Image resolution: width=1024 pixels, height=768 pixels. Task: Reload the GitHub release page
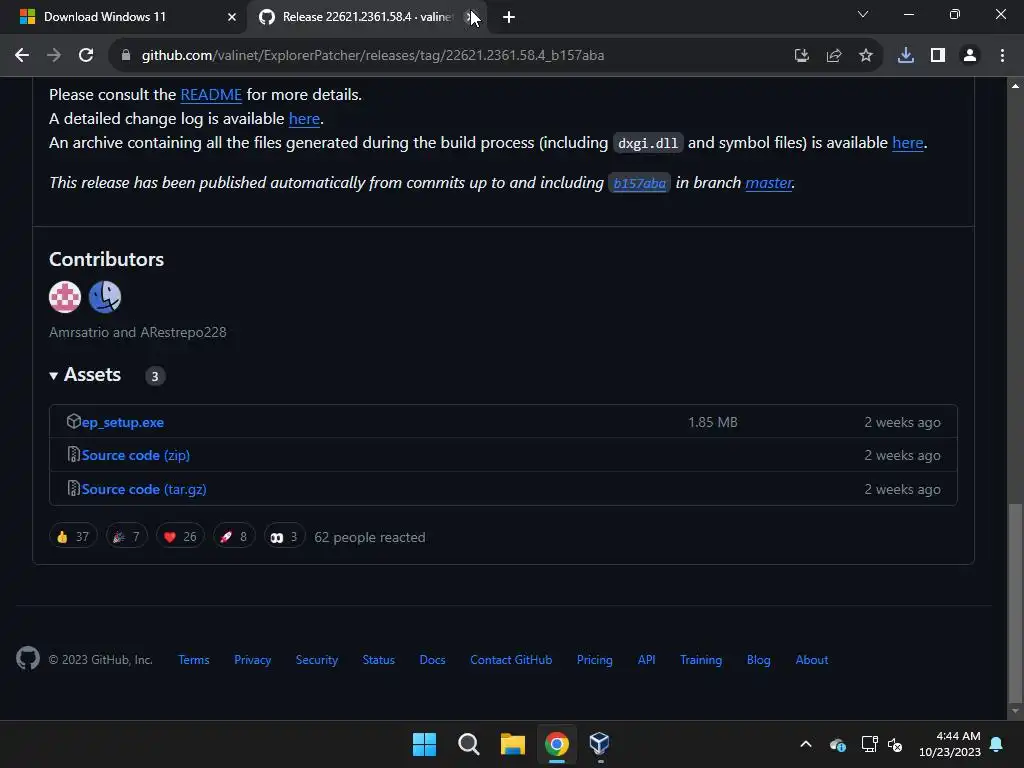tap(86, 56)
